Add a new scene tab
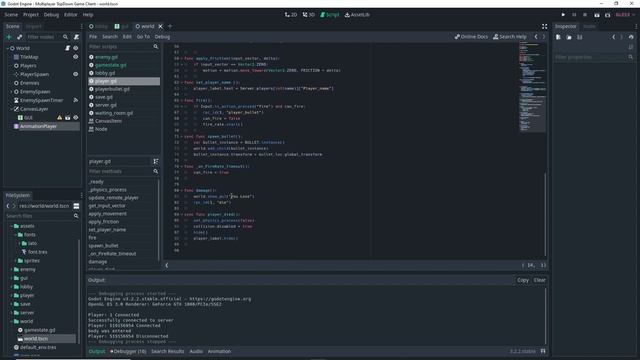 170,26
